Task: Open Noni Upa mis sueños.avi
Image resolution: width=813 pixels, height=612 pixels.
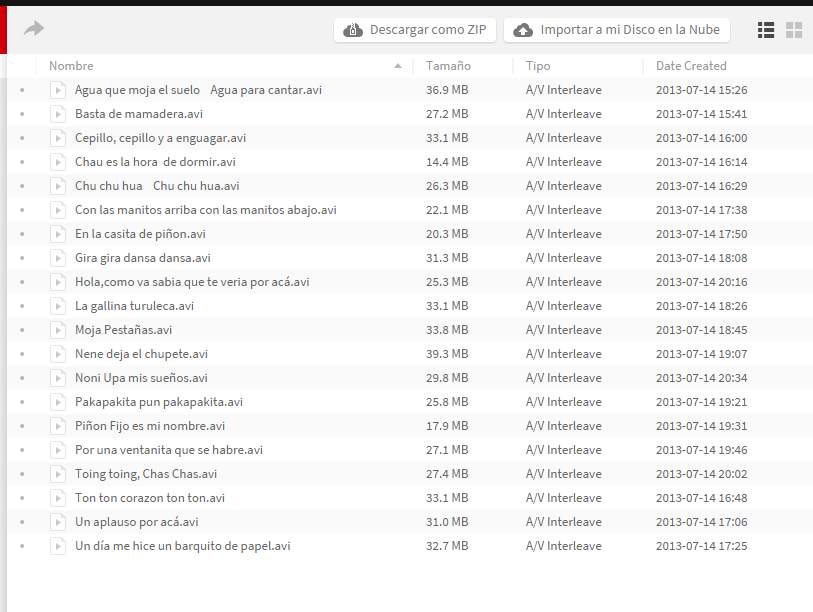Action: point(141,378)
